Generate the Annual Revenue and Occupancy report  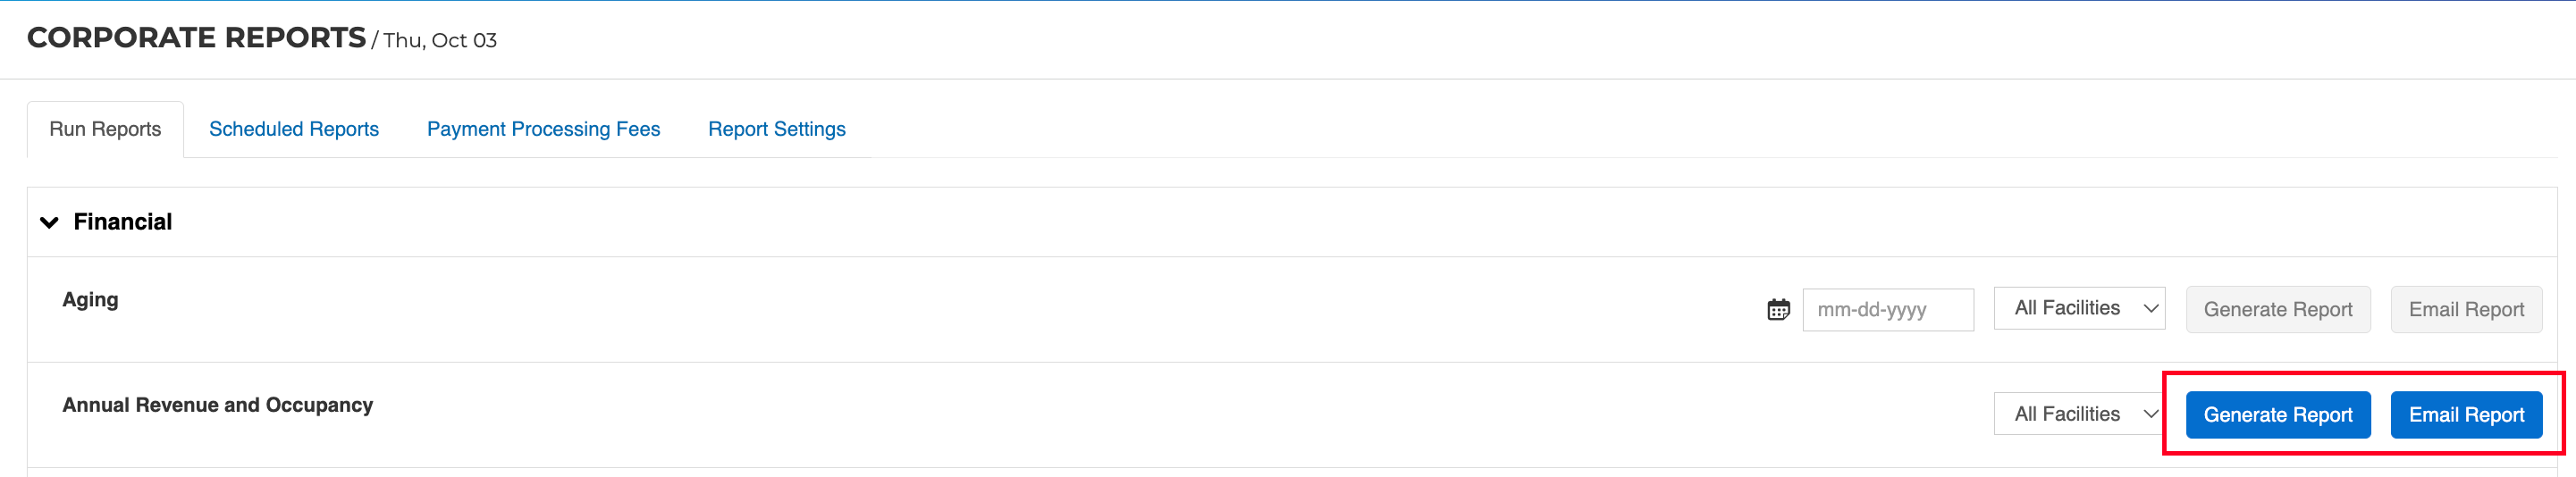tap(2278, 415)
